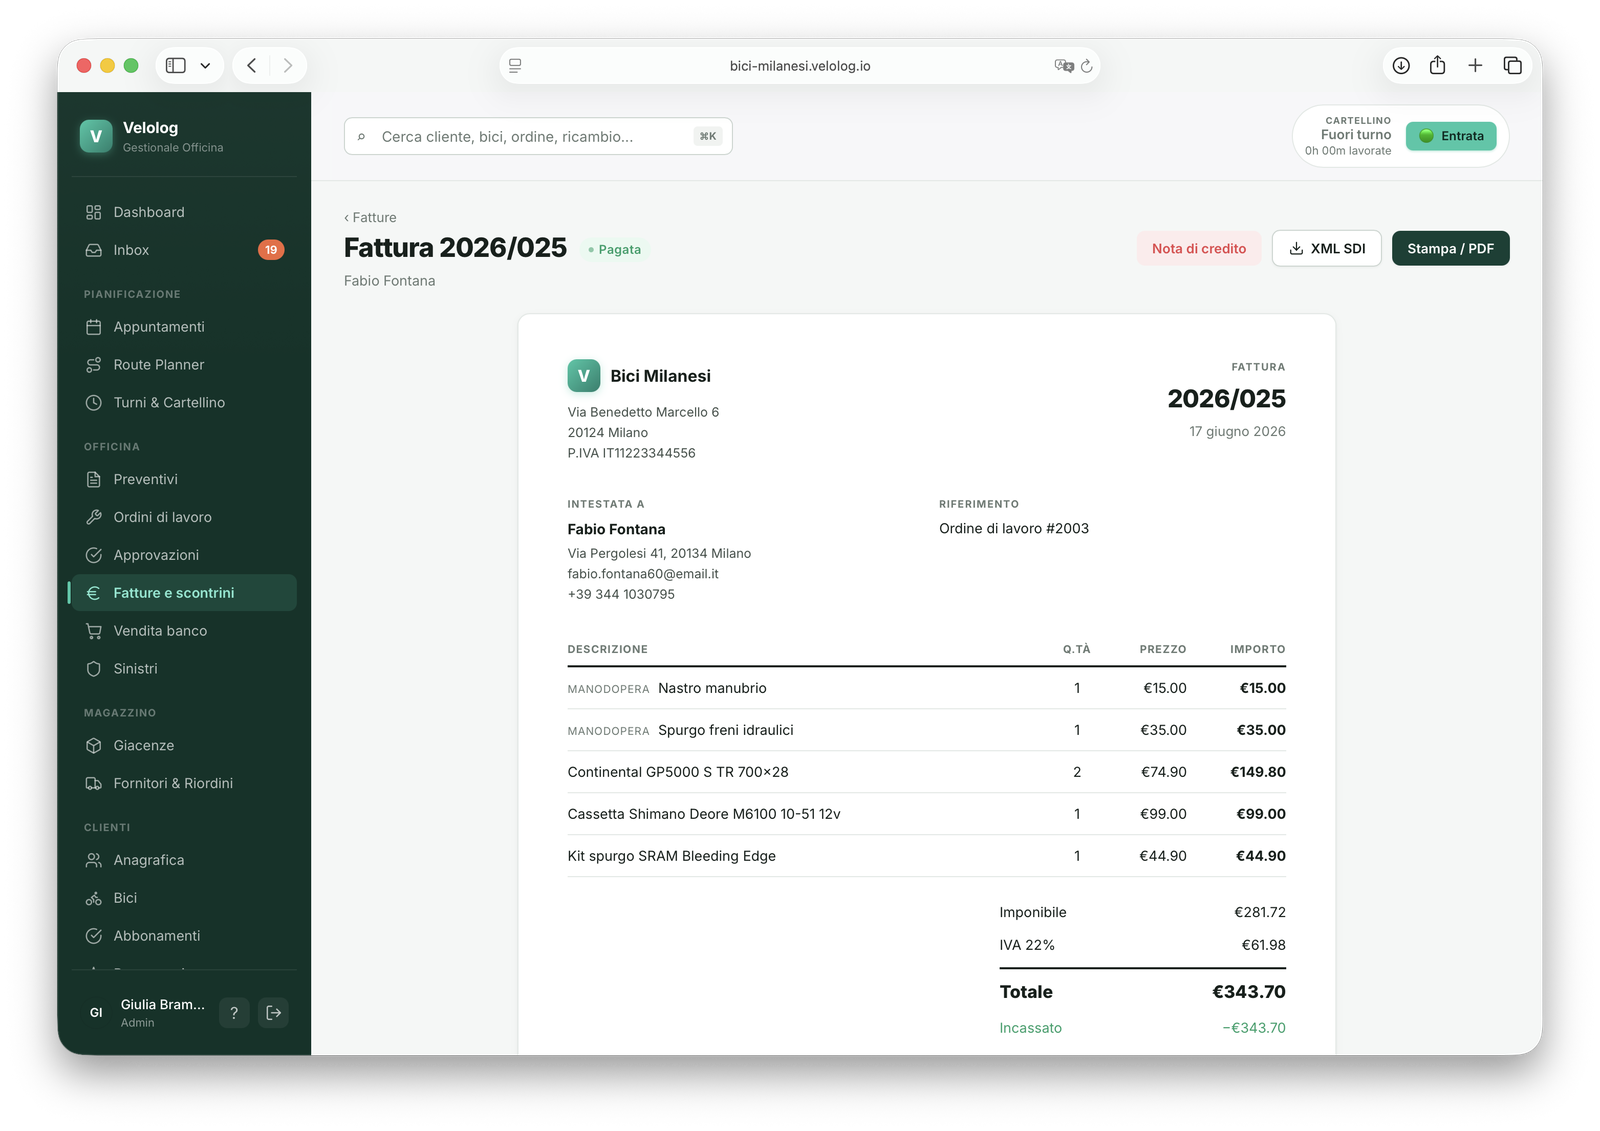This screenshot has width=1600, height=1131.
Task: Open the Dashboard icon in sidebar
Action: (94, 212)
